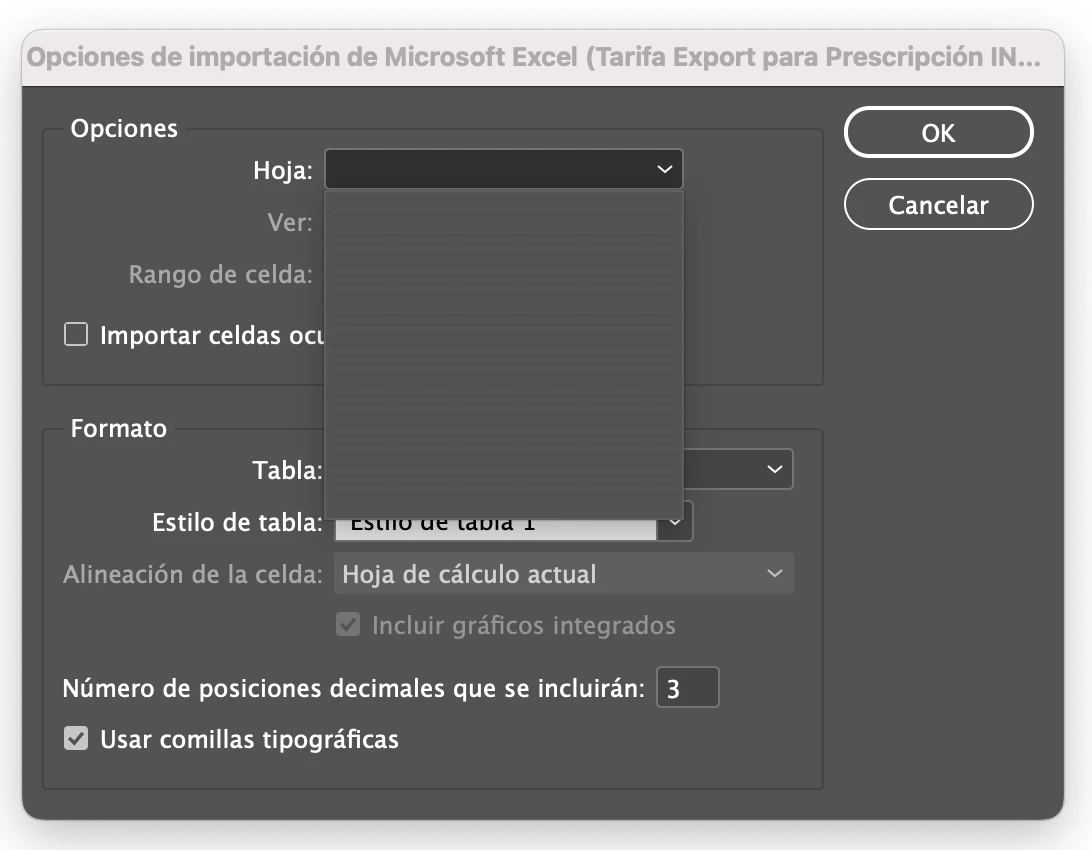Click the dialog title bar text
This screenshot has width=1092, height=850.
pos(533,57)
